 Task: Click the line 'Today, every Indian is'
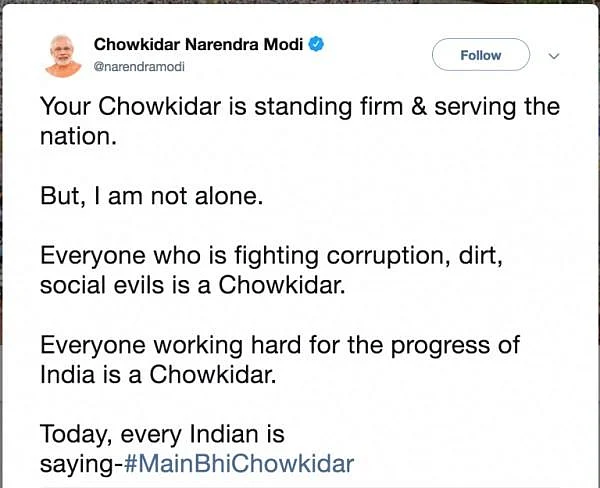click(162, 434)
